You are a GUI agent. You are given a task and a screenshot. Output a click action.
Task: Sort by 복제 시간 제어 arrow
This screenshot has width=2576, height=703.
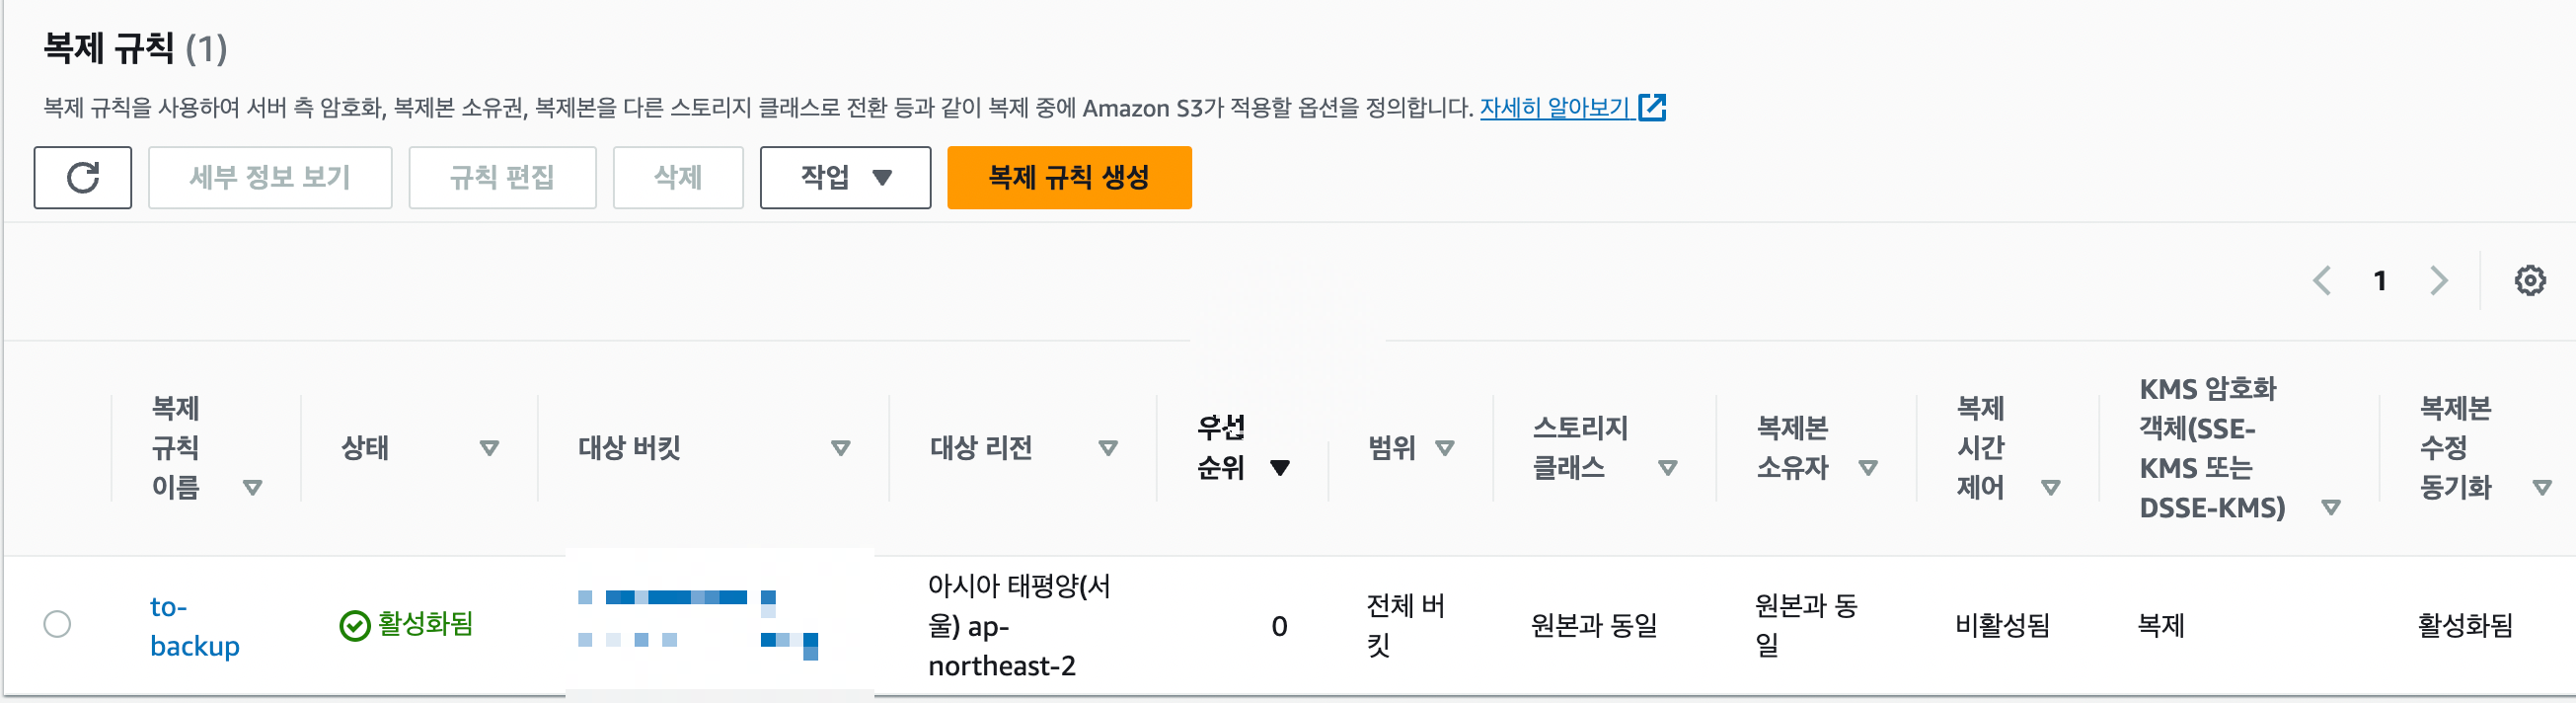2051,488
